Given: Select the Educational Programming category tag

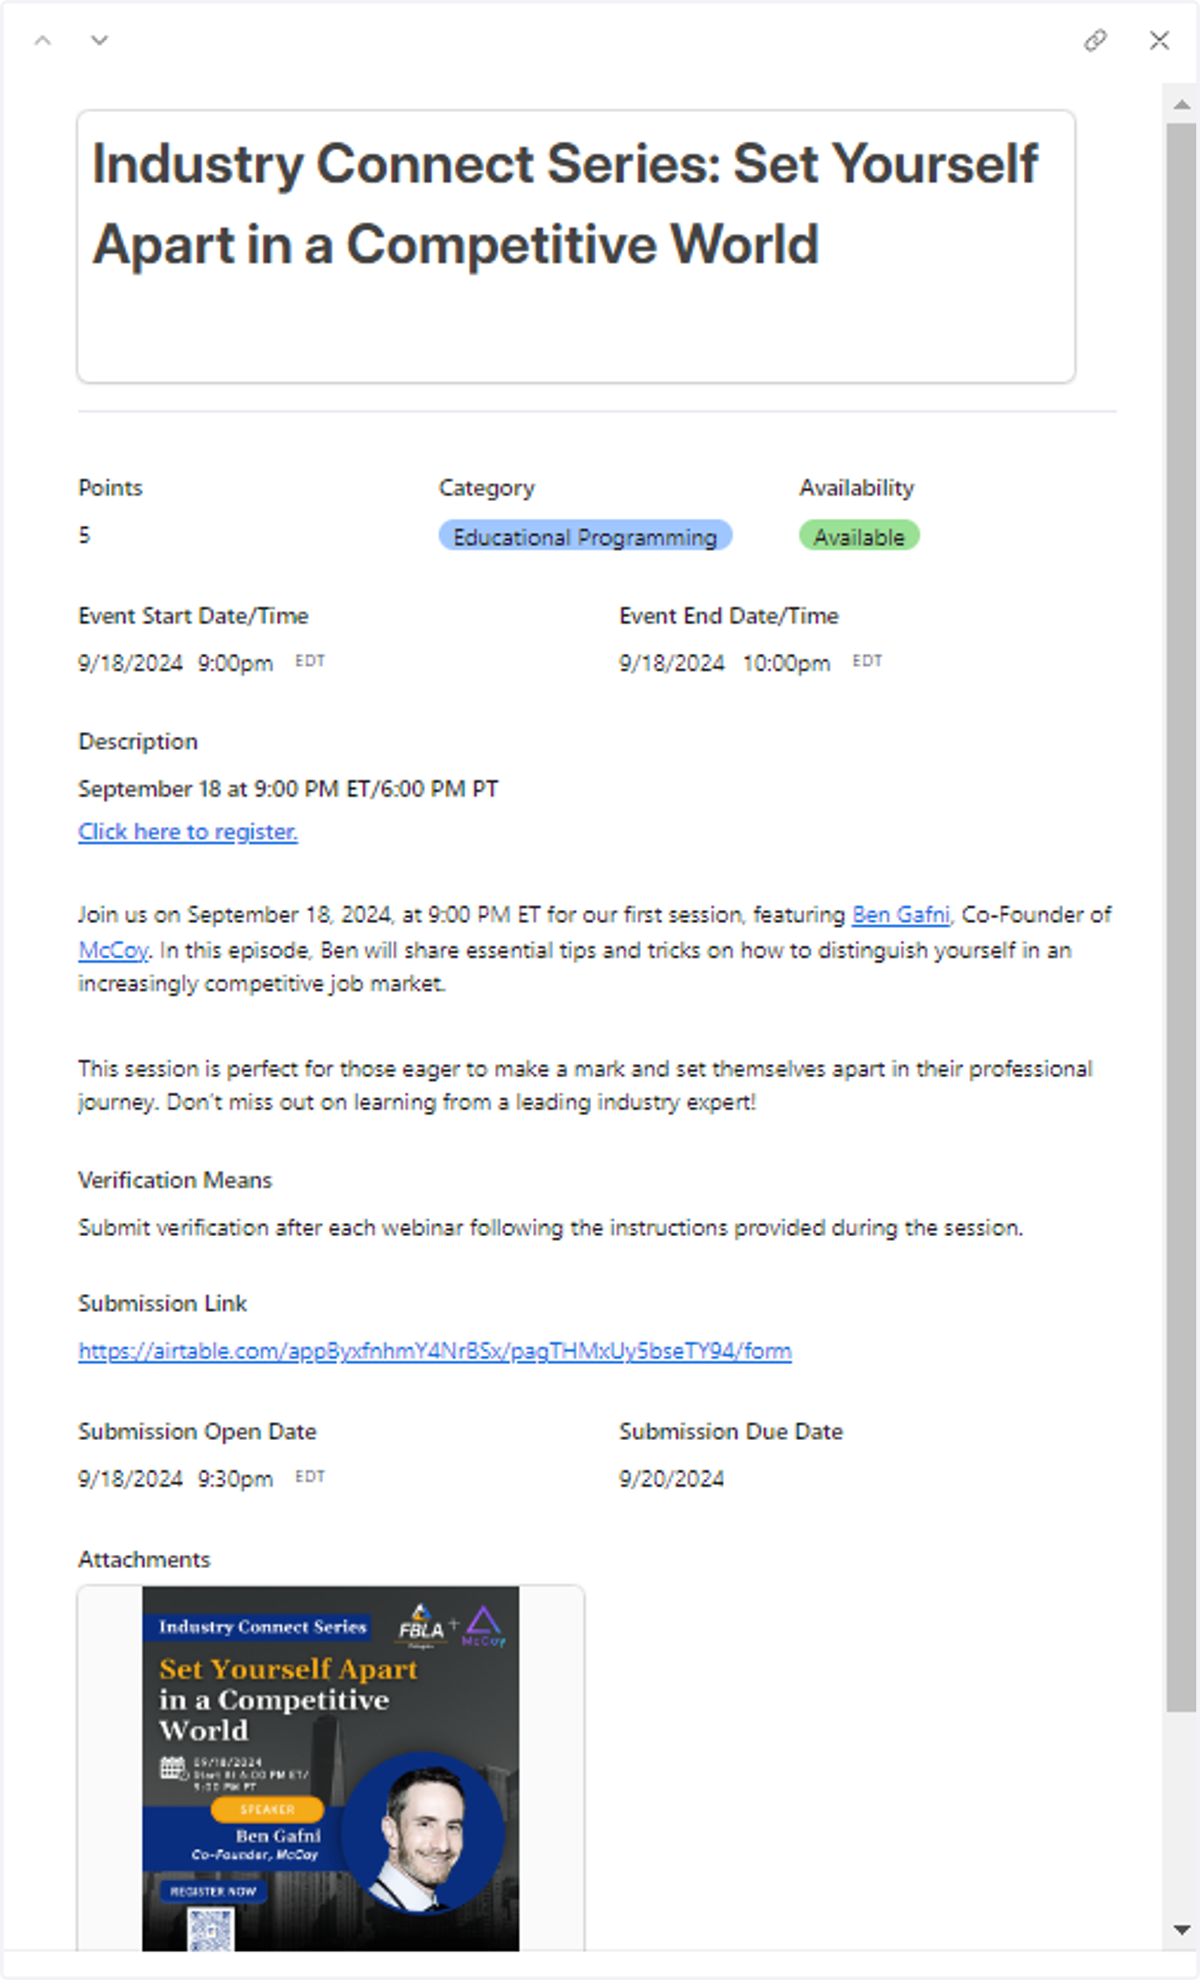Looking at the screenshot, I should click(x=585, y=537).
